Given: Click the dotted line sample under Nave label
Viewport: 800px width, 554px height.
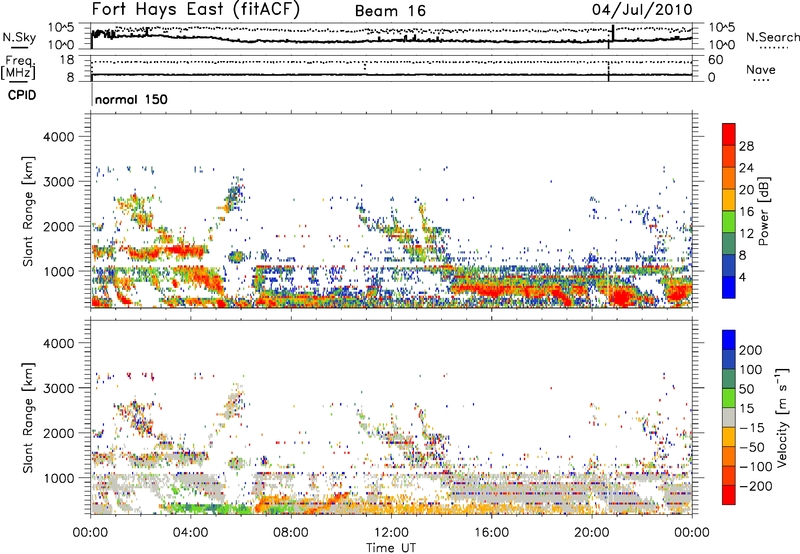Looking at the screenshot, I should coord(762,81).
